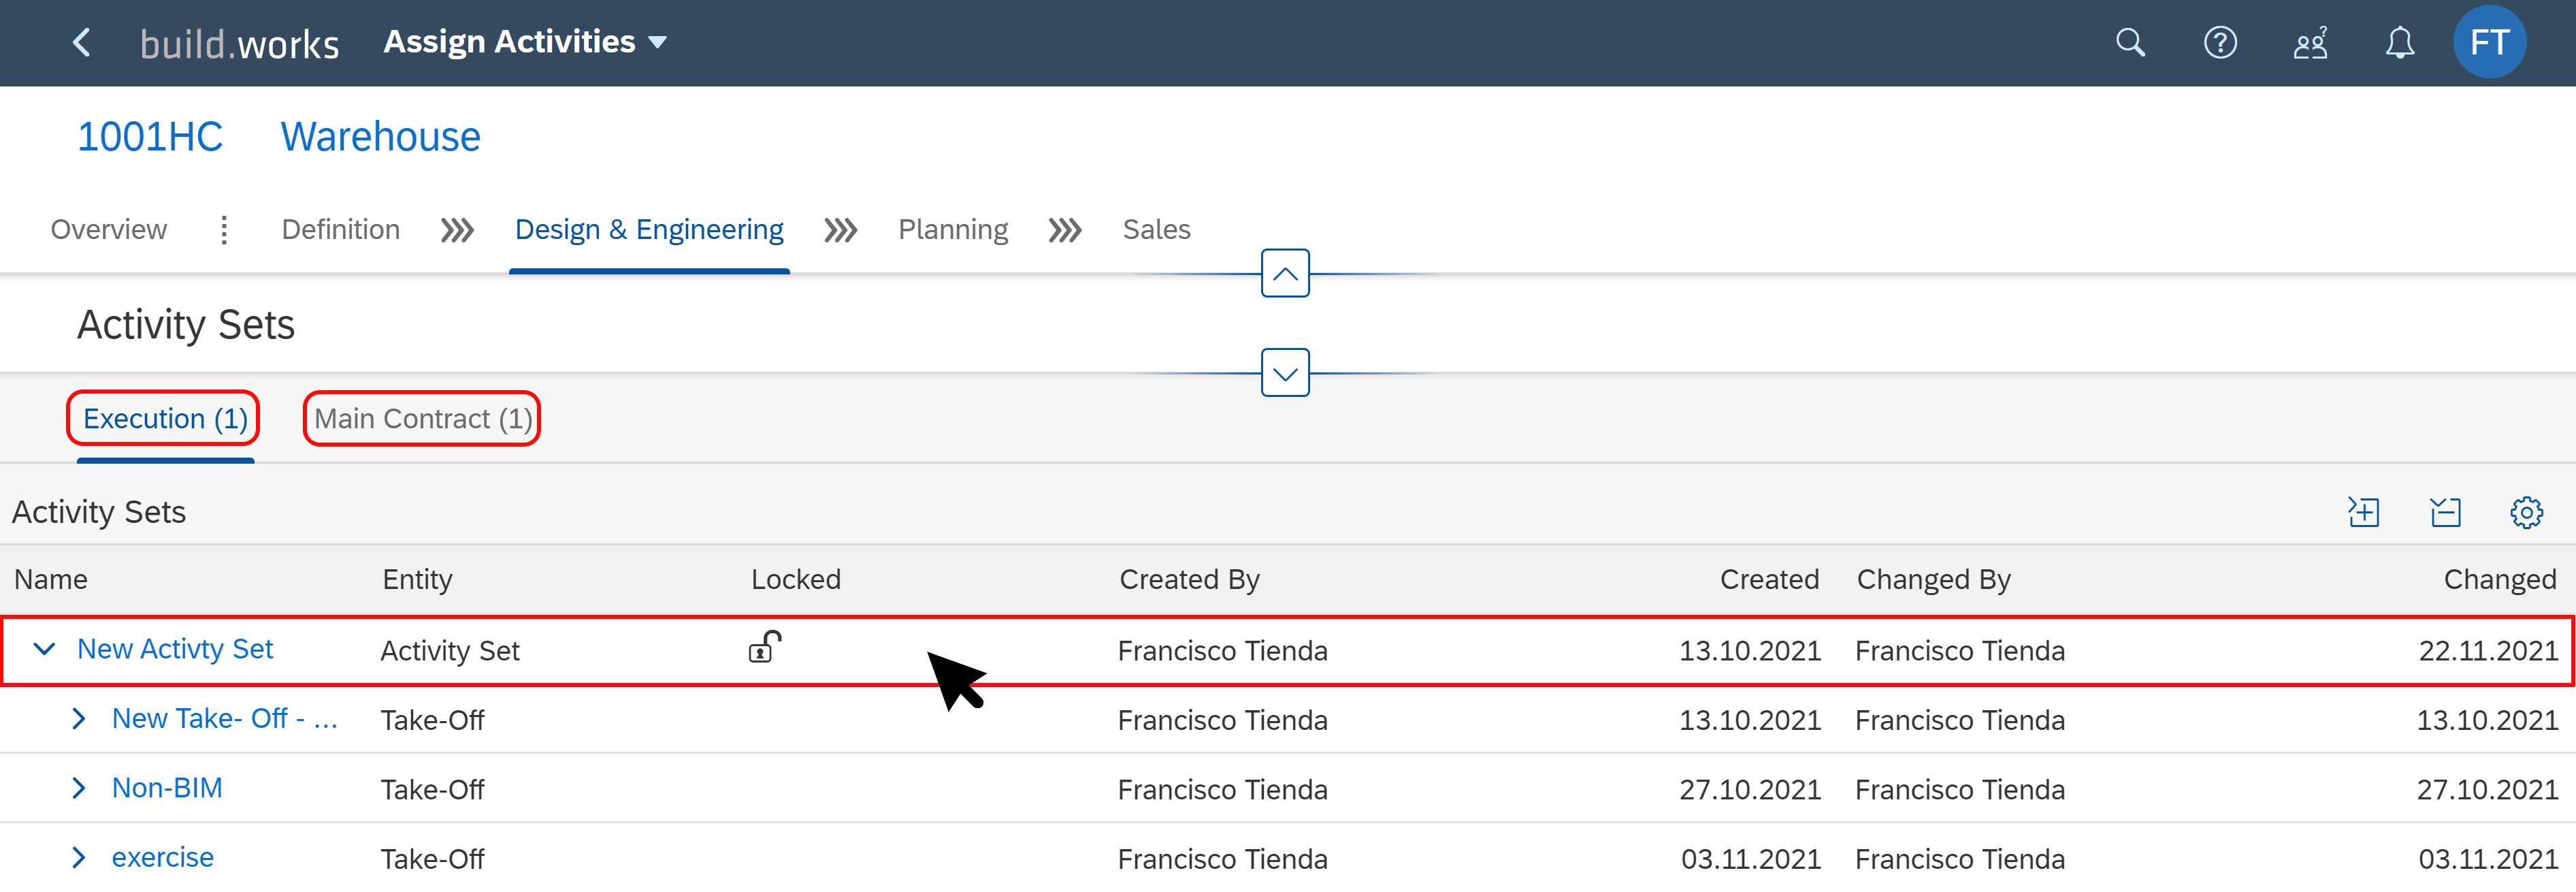Expand the exercise row

[x=79, y=858]
